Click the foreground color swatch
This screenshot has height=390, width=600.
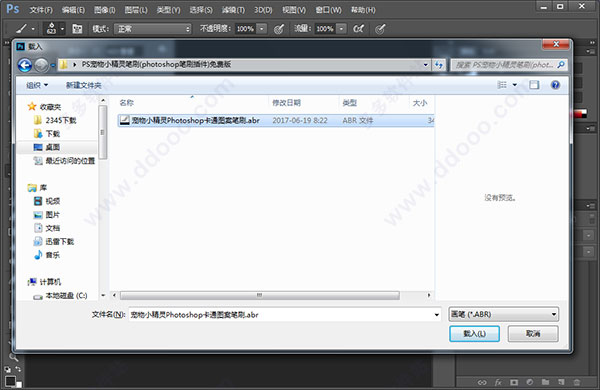pos(10,380)
